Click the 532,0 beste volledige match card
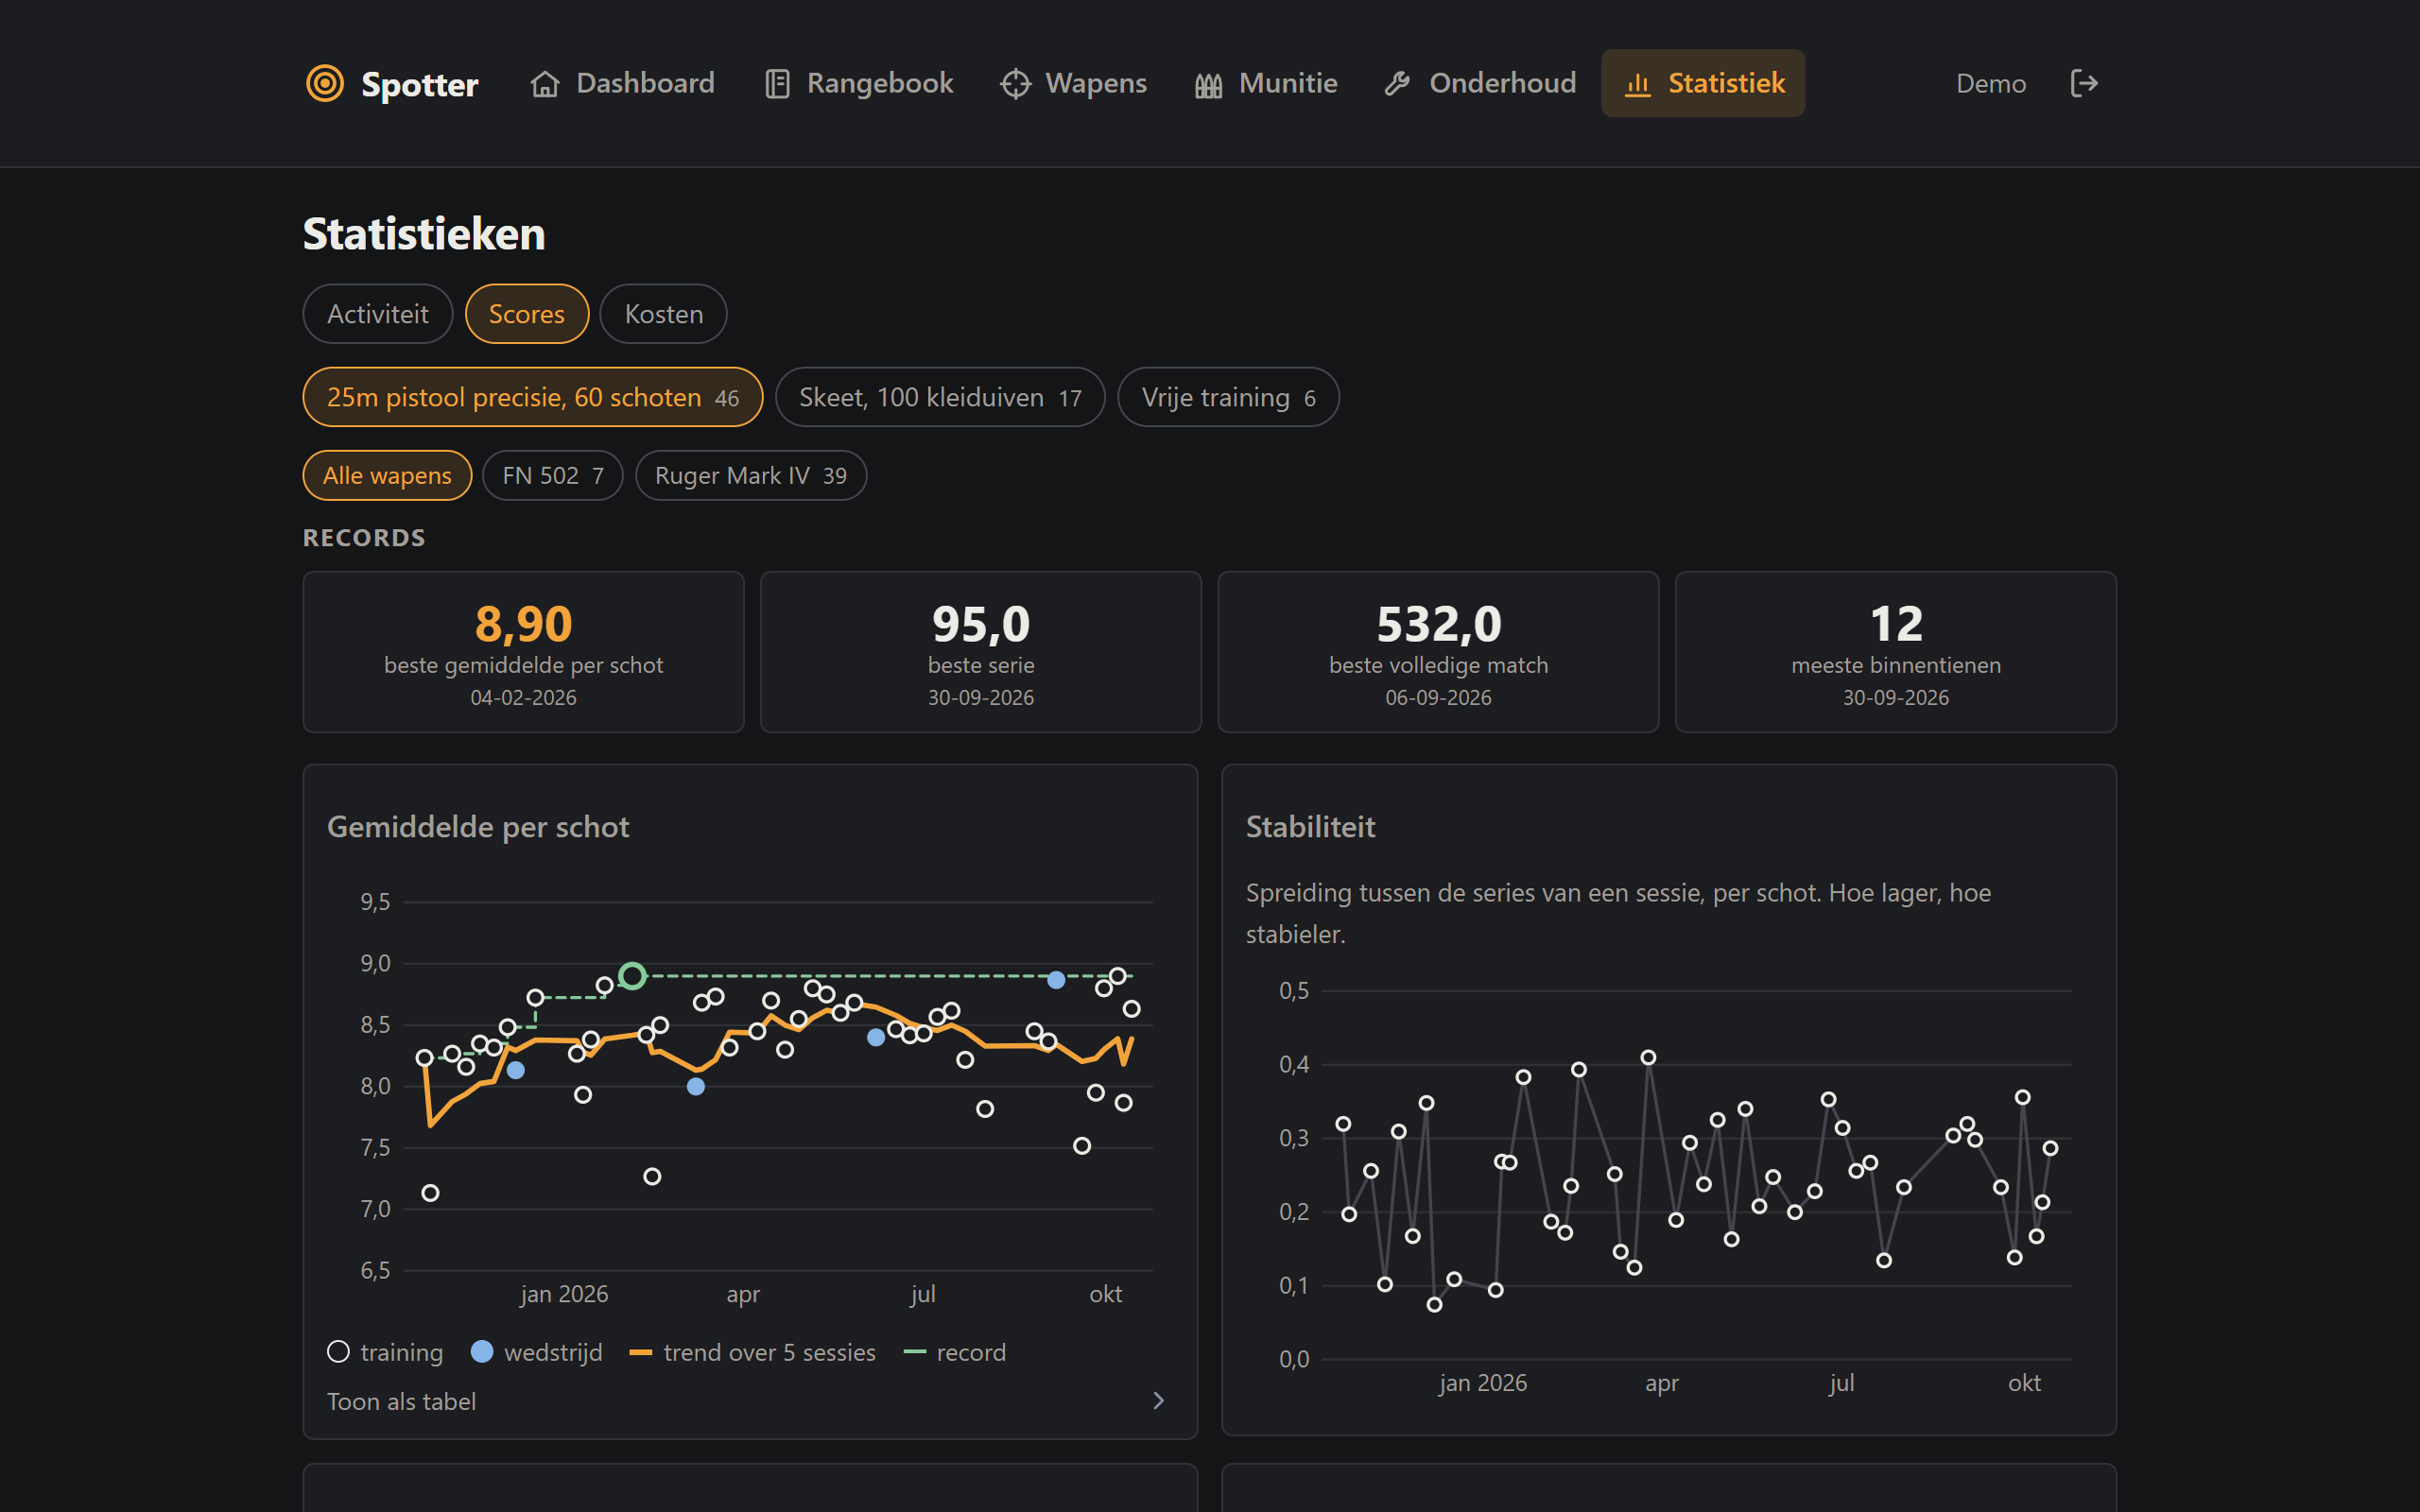This screenshot has height=1512, width=2420. [x=1438, y=652]
